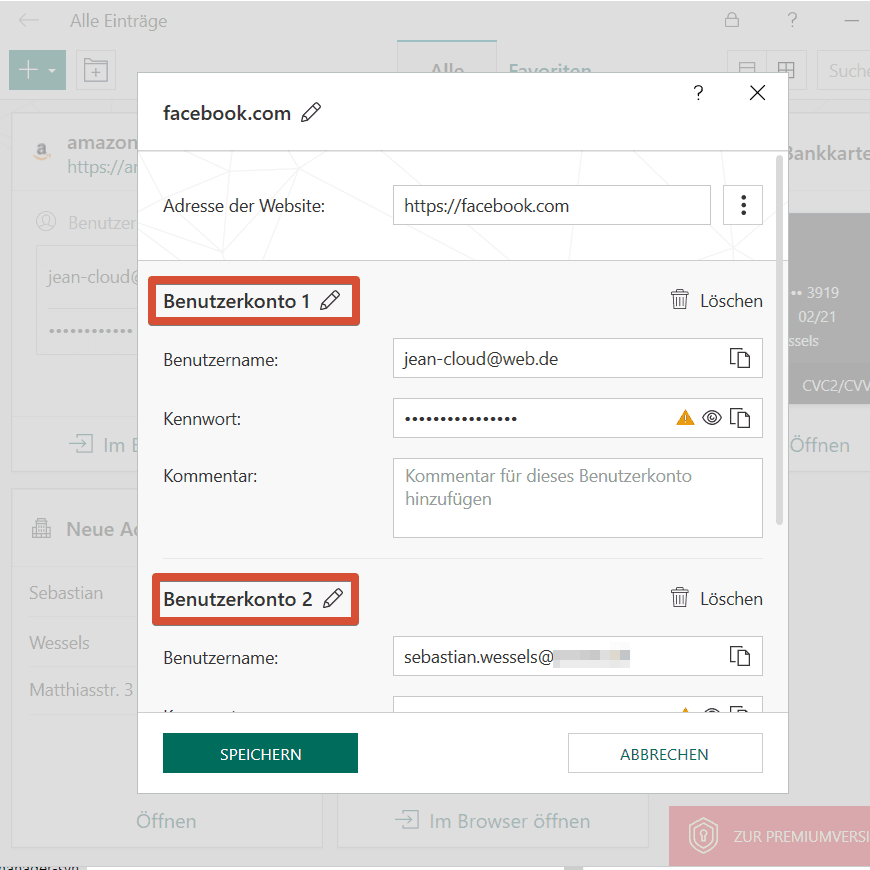This screenshot has width=870, height=870.
Task: Open the dialog help question mark
Action: click(698, 93)
